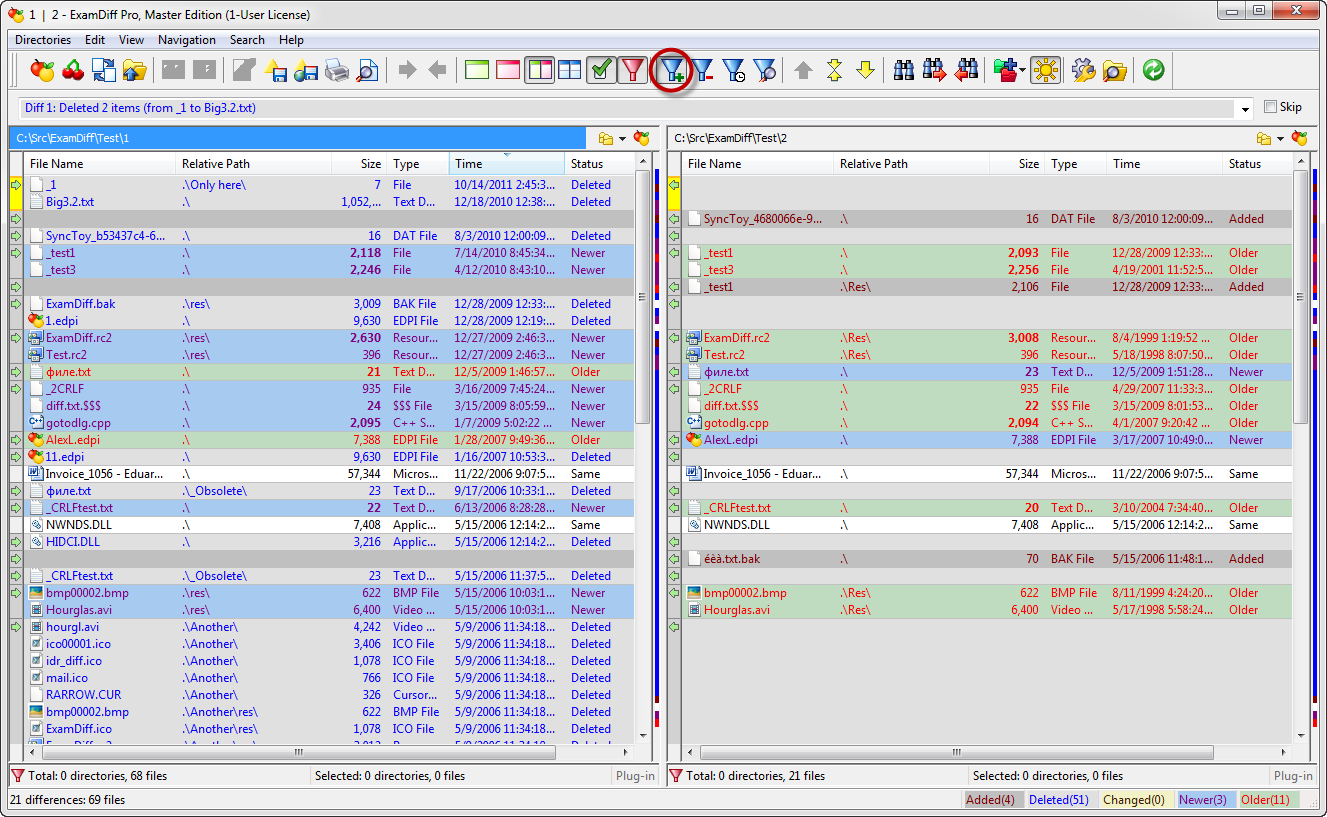
Task: Toggle the vertical split panes button
Action: click(x=539, y=70)
